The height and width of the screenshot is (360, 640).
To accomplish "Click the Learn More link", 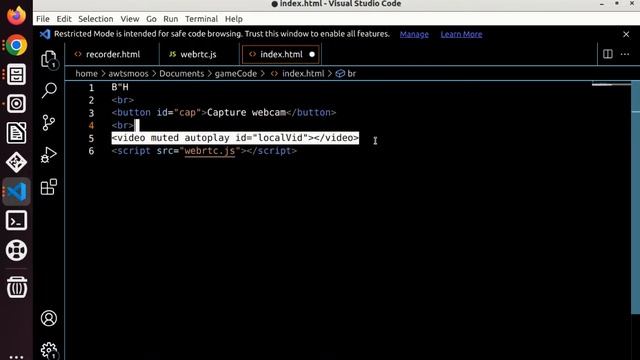I will [x=461, y=34].
